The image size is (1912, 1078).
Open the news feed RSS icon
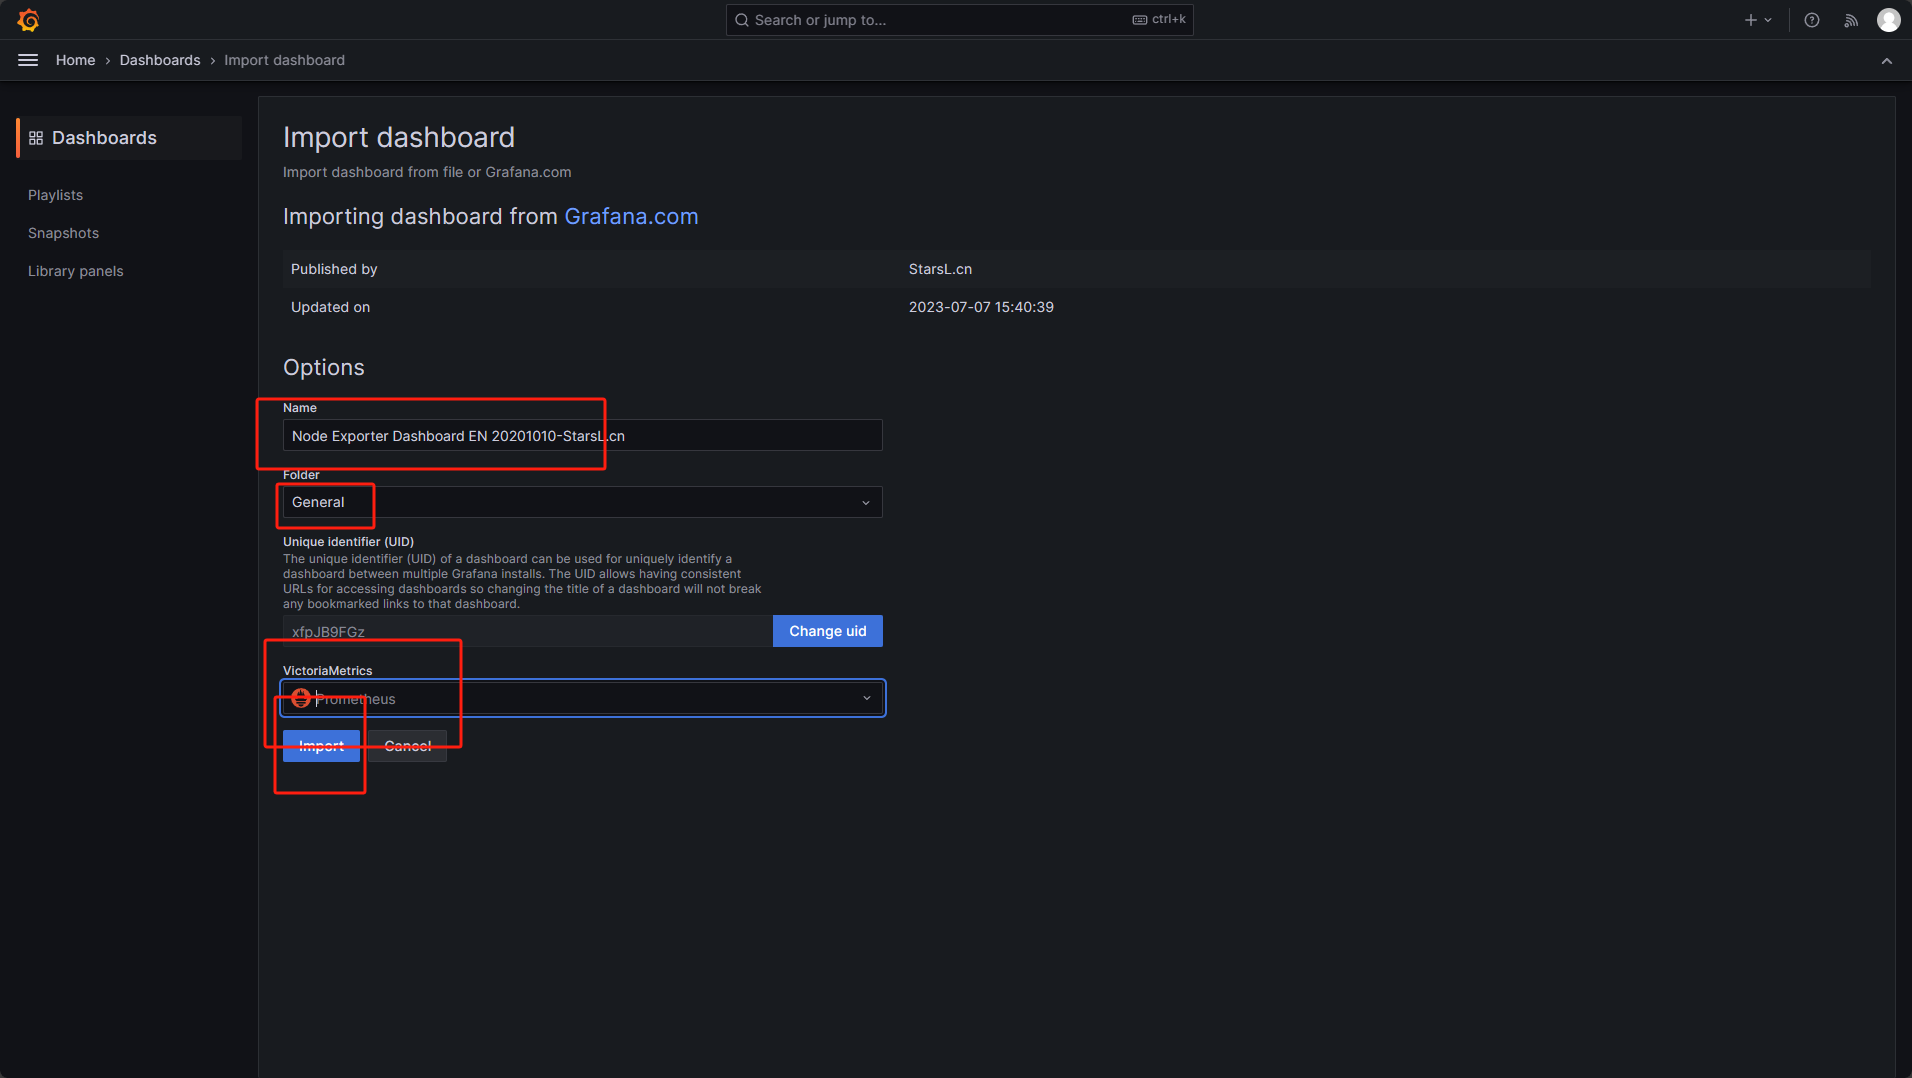pyautogui.click(x=1851, y=20)
